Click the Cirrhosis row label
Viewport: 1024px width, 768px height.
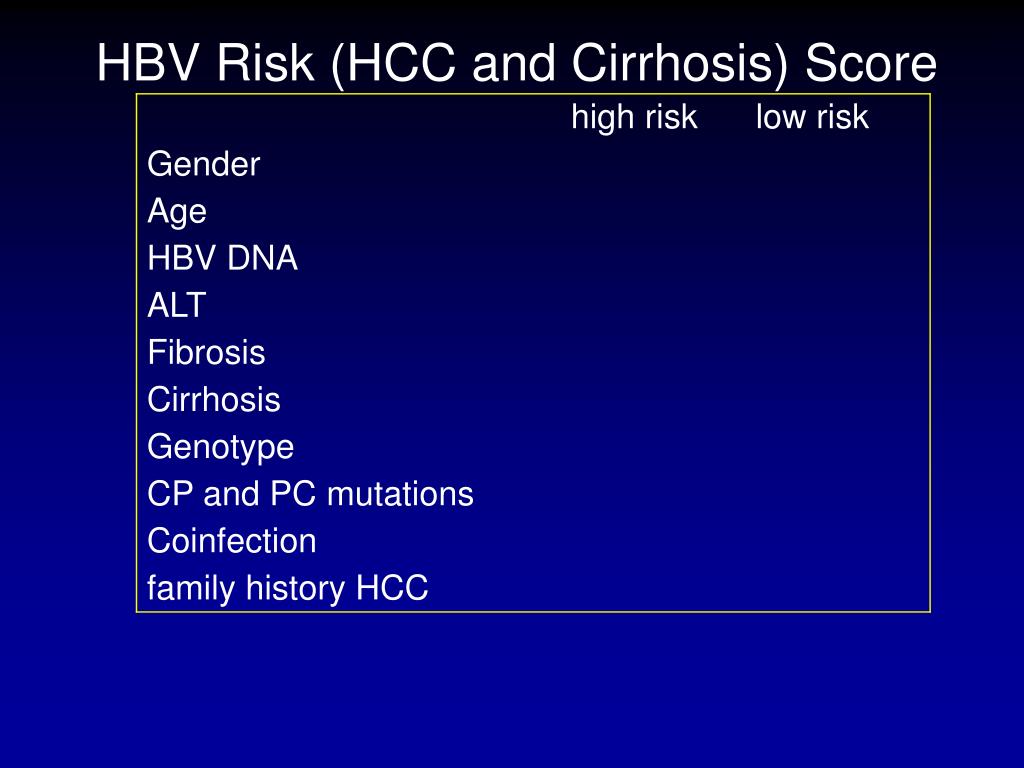214,400
